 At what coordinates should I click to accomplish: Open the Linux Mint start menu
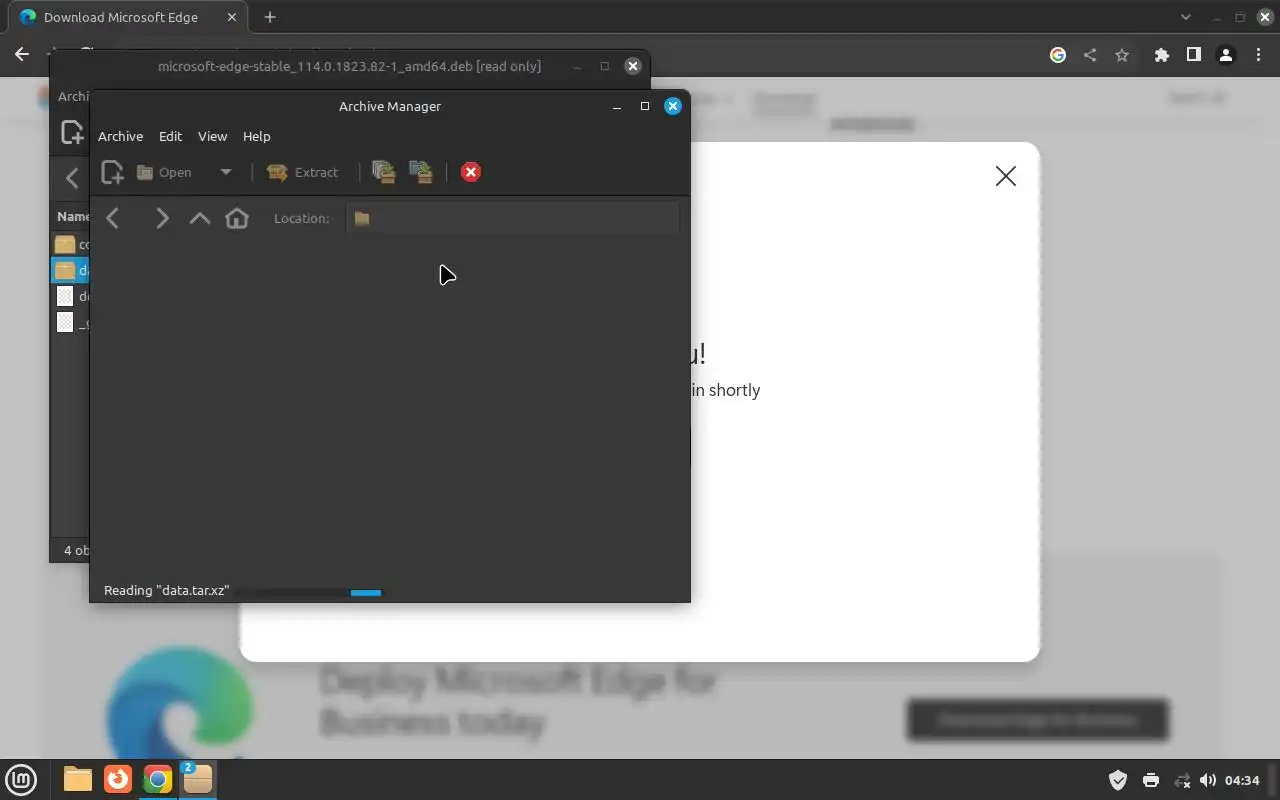pyautogui.click(x=21, y=779)
